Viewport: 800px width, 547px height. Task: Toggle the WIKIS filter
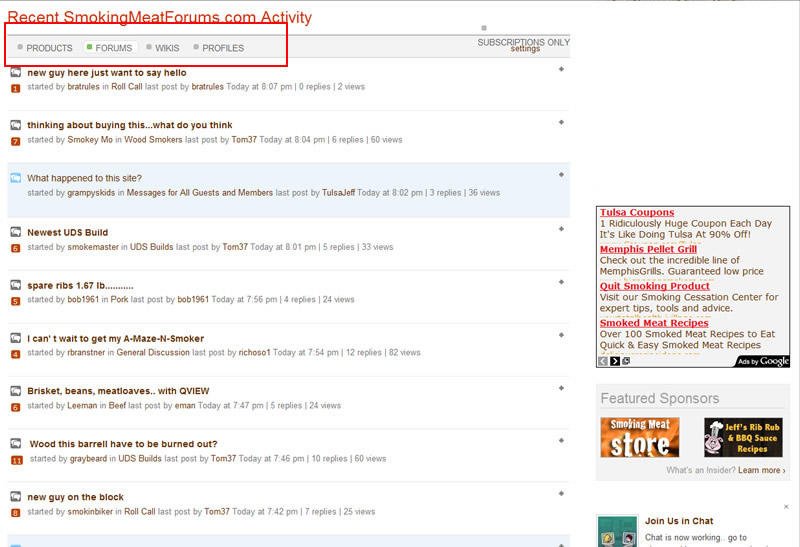point(162,48)
